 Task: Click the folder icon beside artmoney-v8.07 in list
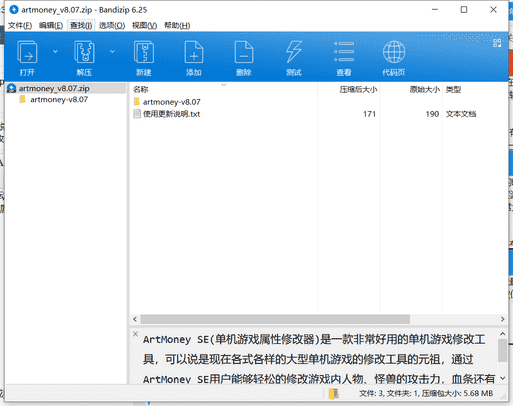coord(137,102)
